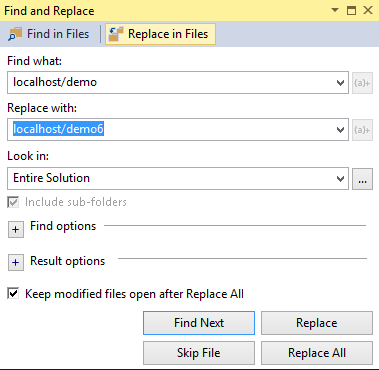379x370 pixels.
Task: Maximize the Find and Replace window
Action: point(351,10)
